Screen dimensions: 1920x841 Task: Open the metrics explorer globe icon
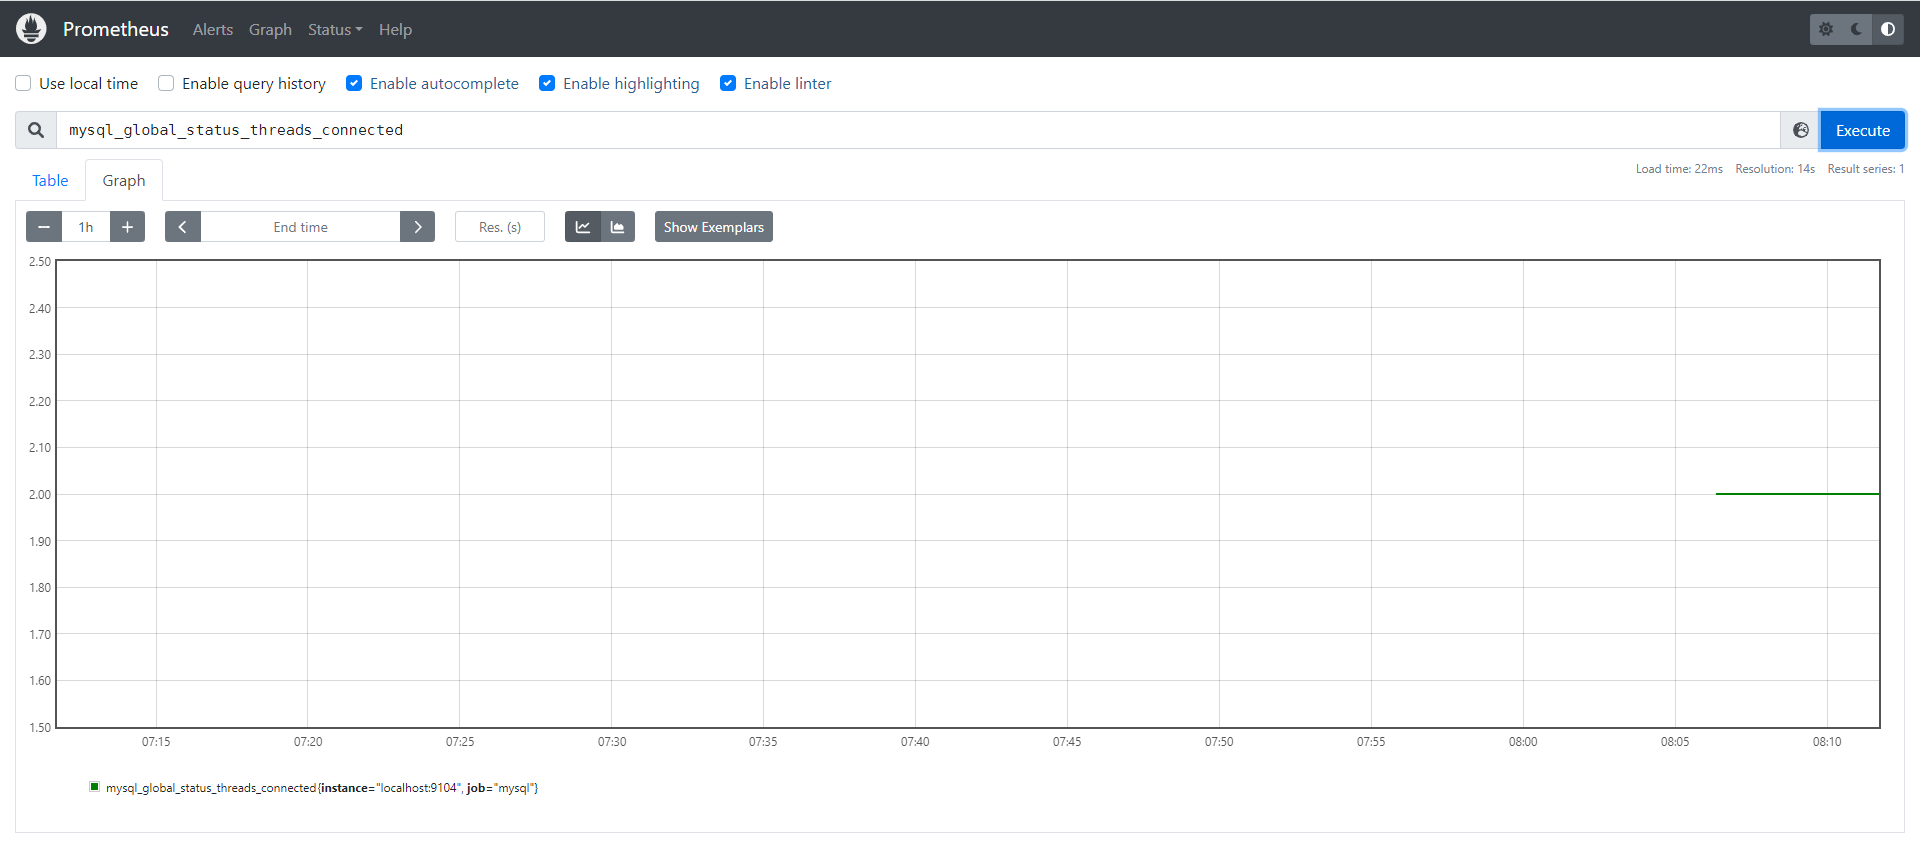coord(1800,130)
